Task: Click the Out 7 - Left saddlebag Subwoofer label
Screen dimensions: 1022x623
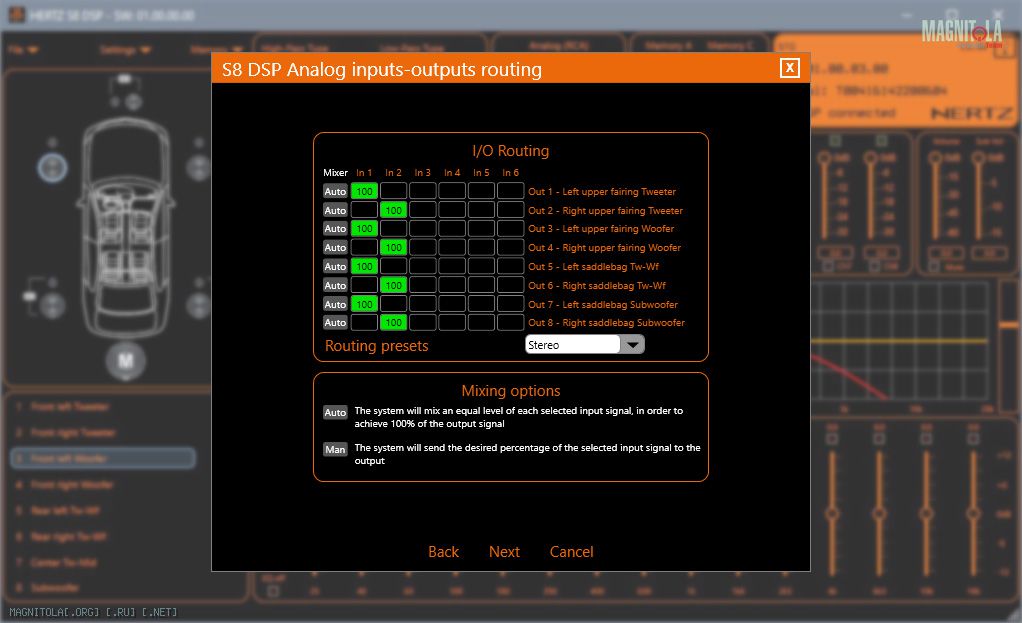Action: pos(603,304)
